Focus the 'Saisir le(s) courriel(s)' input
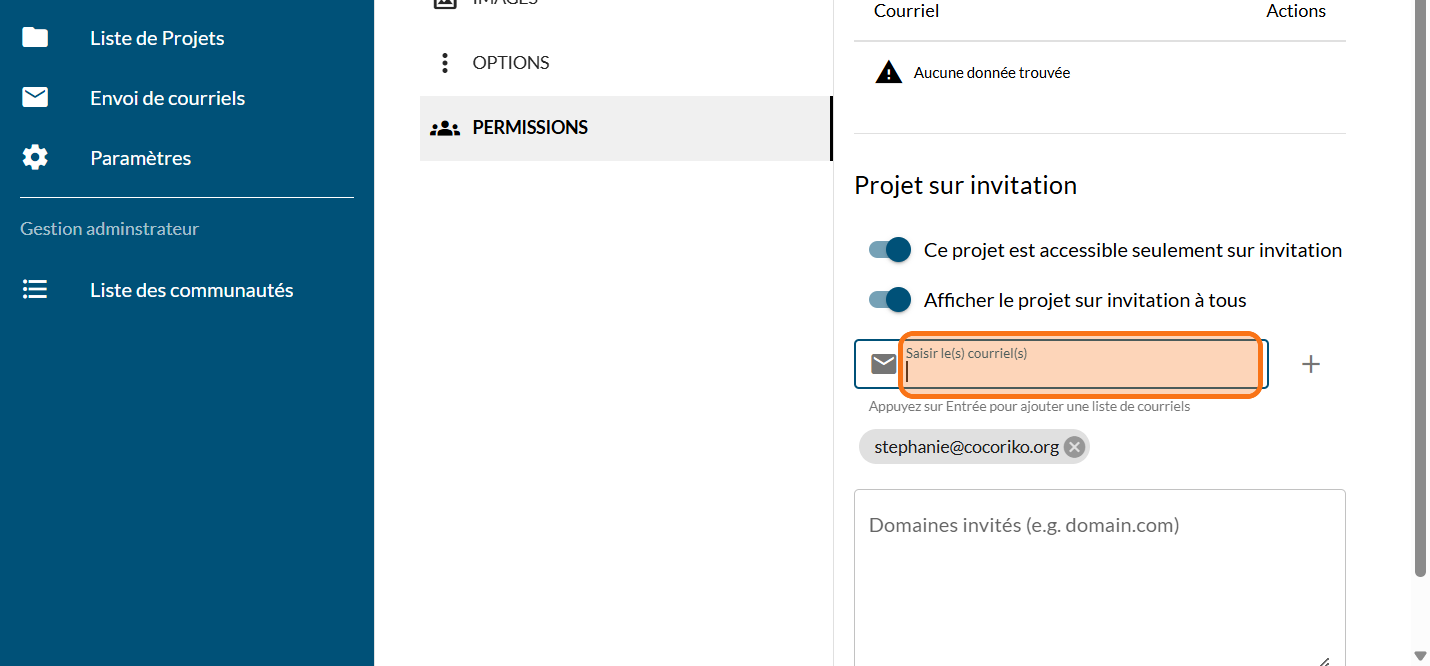Screen dimensions: 1430x666 pos(1080,371)
